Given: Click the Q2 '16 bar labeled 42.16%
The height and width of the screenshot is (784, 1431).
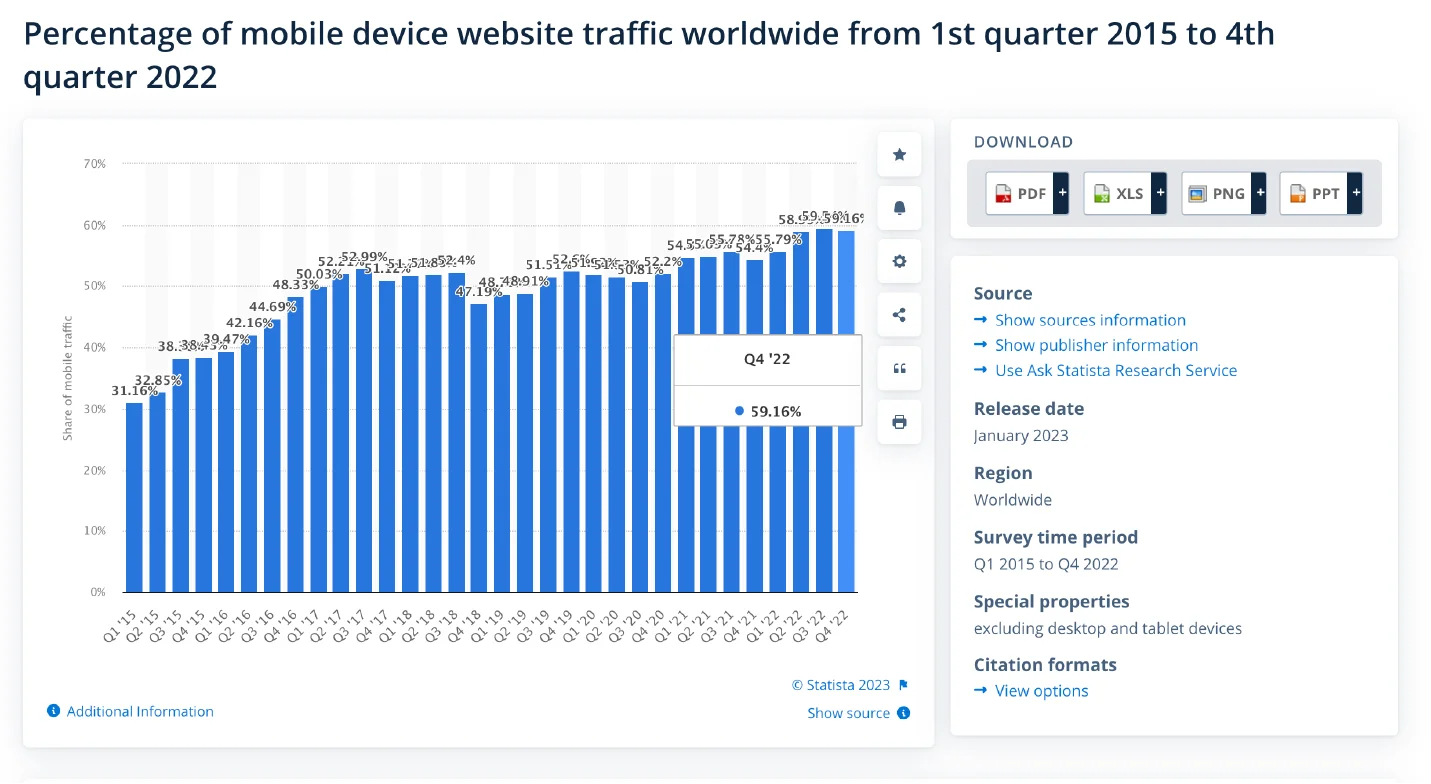Looking at the screenshot, I should tap(249, 463).
